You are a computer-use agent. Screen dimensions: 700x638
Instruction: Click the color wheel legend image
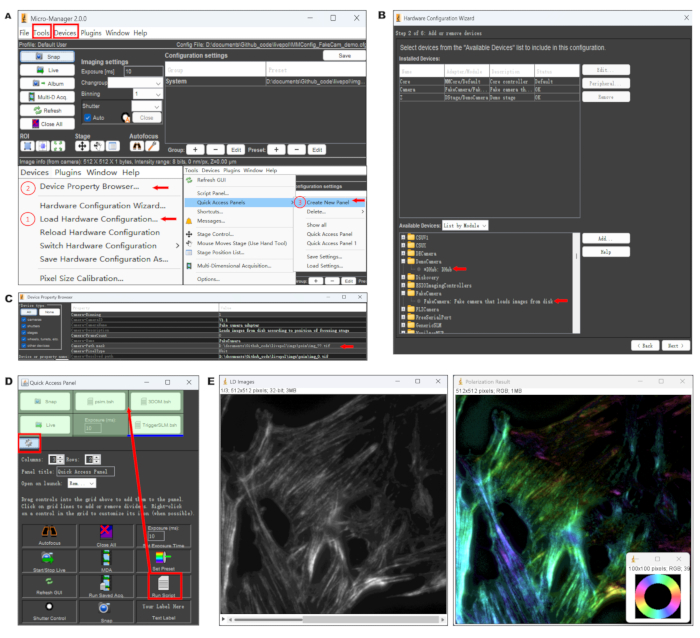pos(657,596)
